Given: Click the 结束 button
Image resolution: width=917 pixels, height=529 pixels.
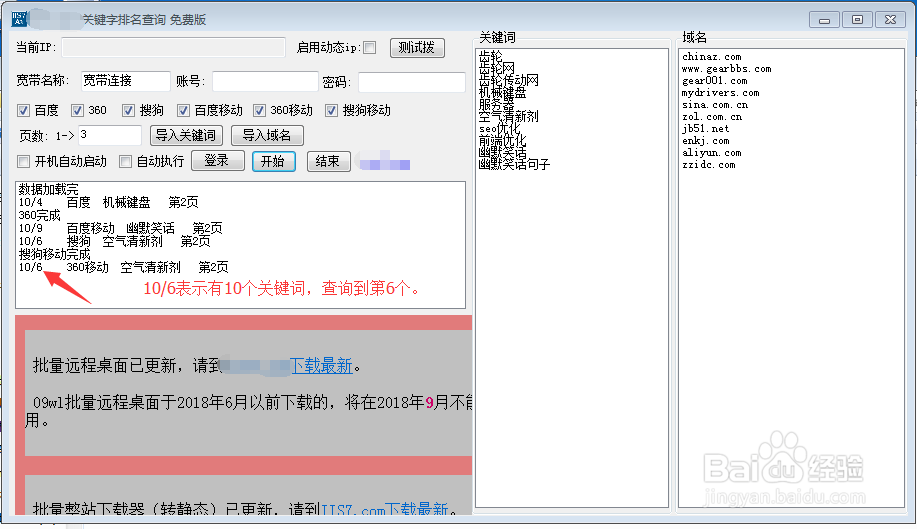Looking at the screenshot, I should coord(328,161).
